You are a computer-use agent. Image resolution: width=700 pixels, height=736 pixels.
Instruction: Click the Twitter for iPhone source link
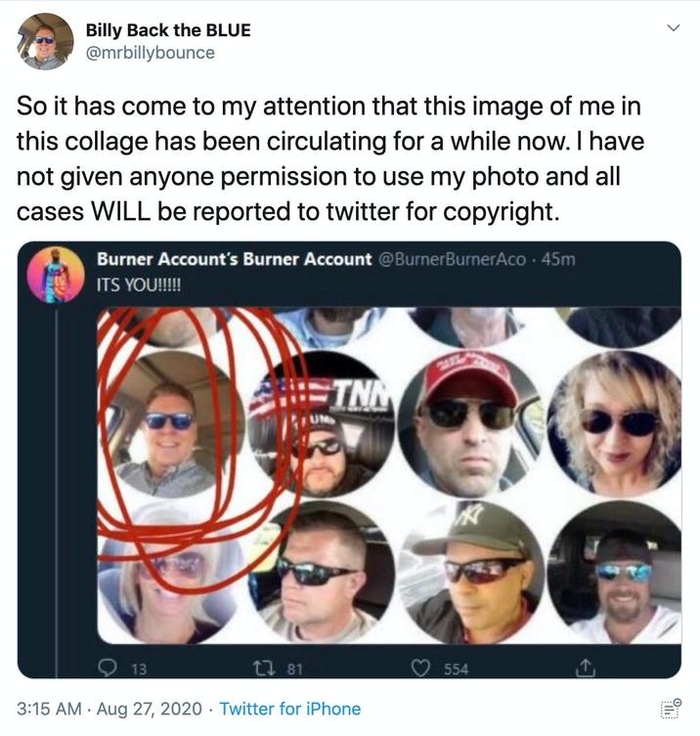[x=290, y=709]
